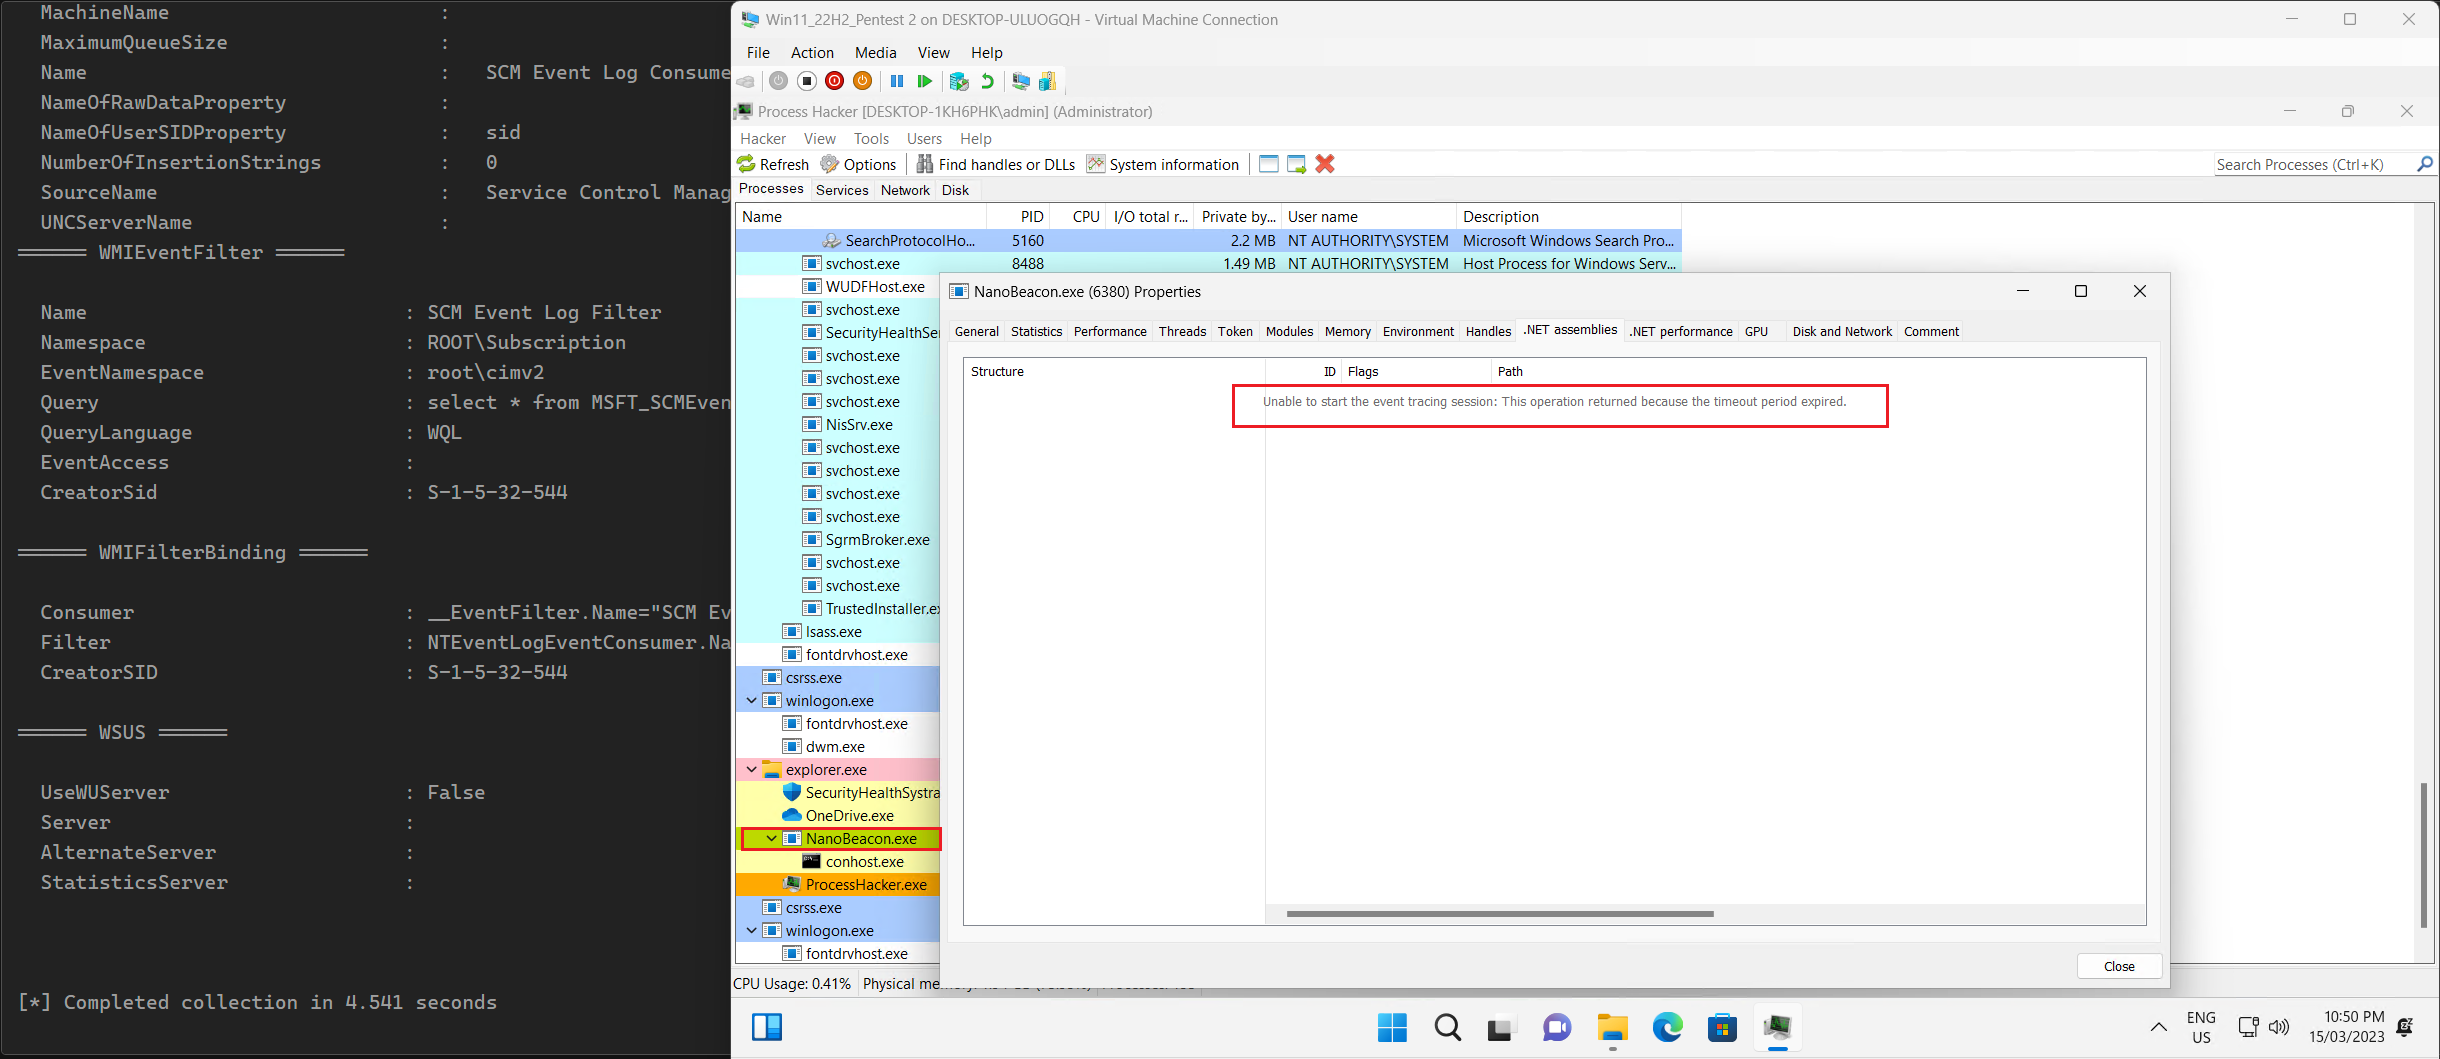Screen dimensions: 2440x1059
Task: Open the VM connection Action menu
Action: [812, 52]
